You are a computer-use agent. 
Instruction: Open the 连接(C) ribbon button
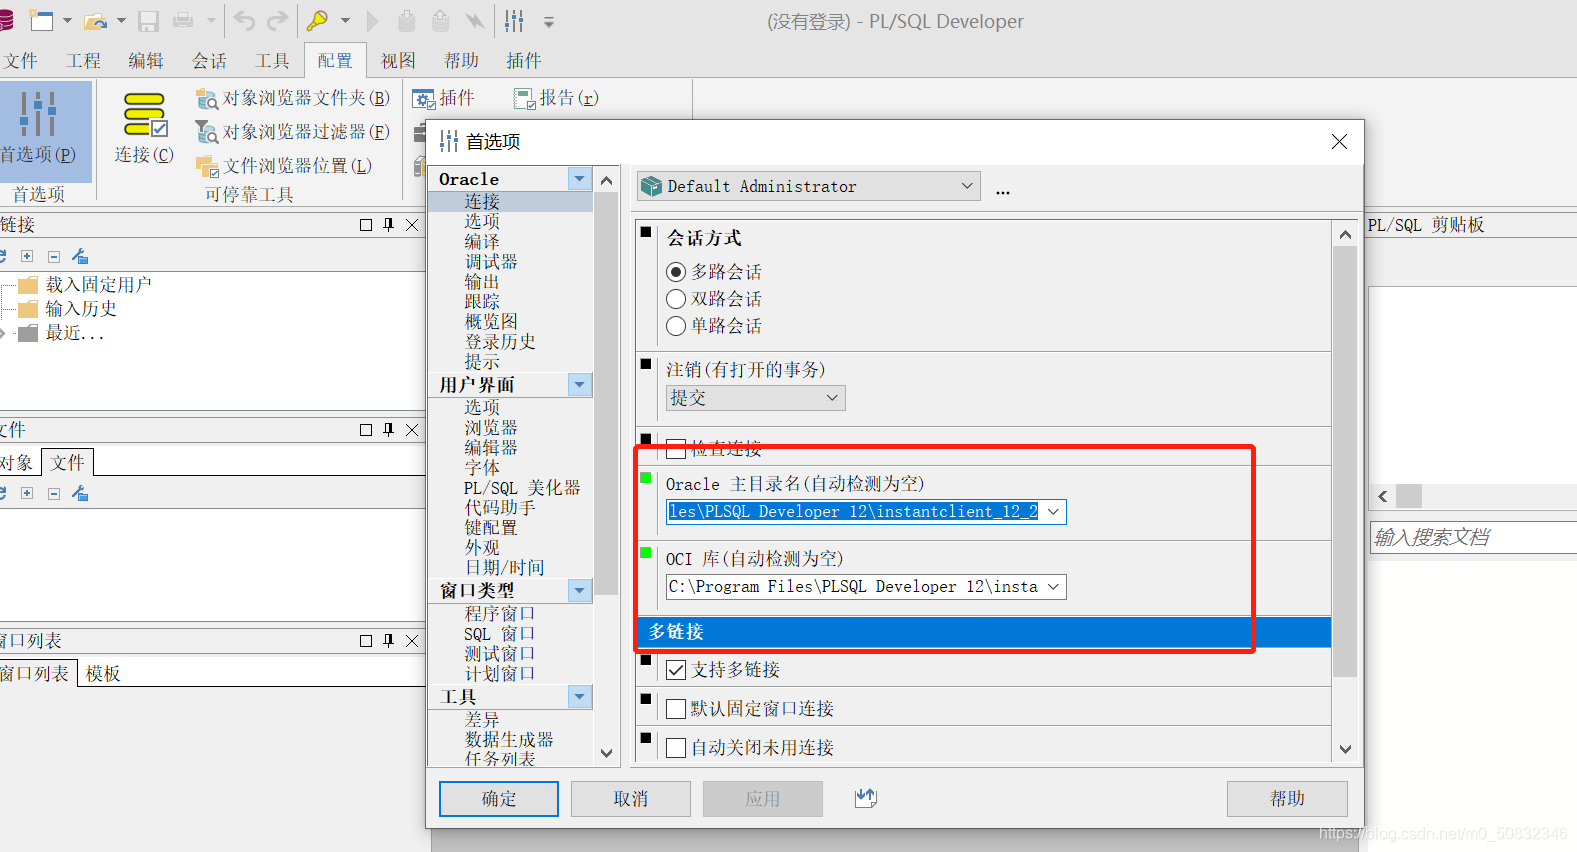pyautogui.click(x=144, y=128)
